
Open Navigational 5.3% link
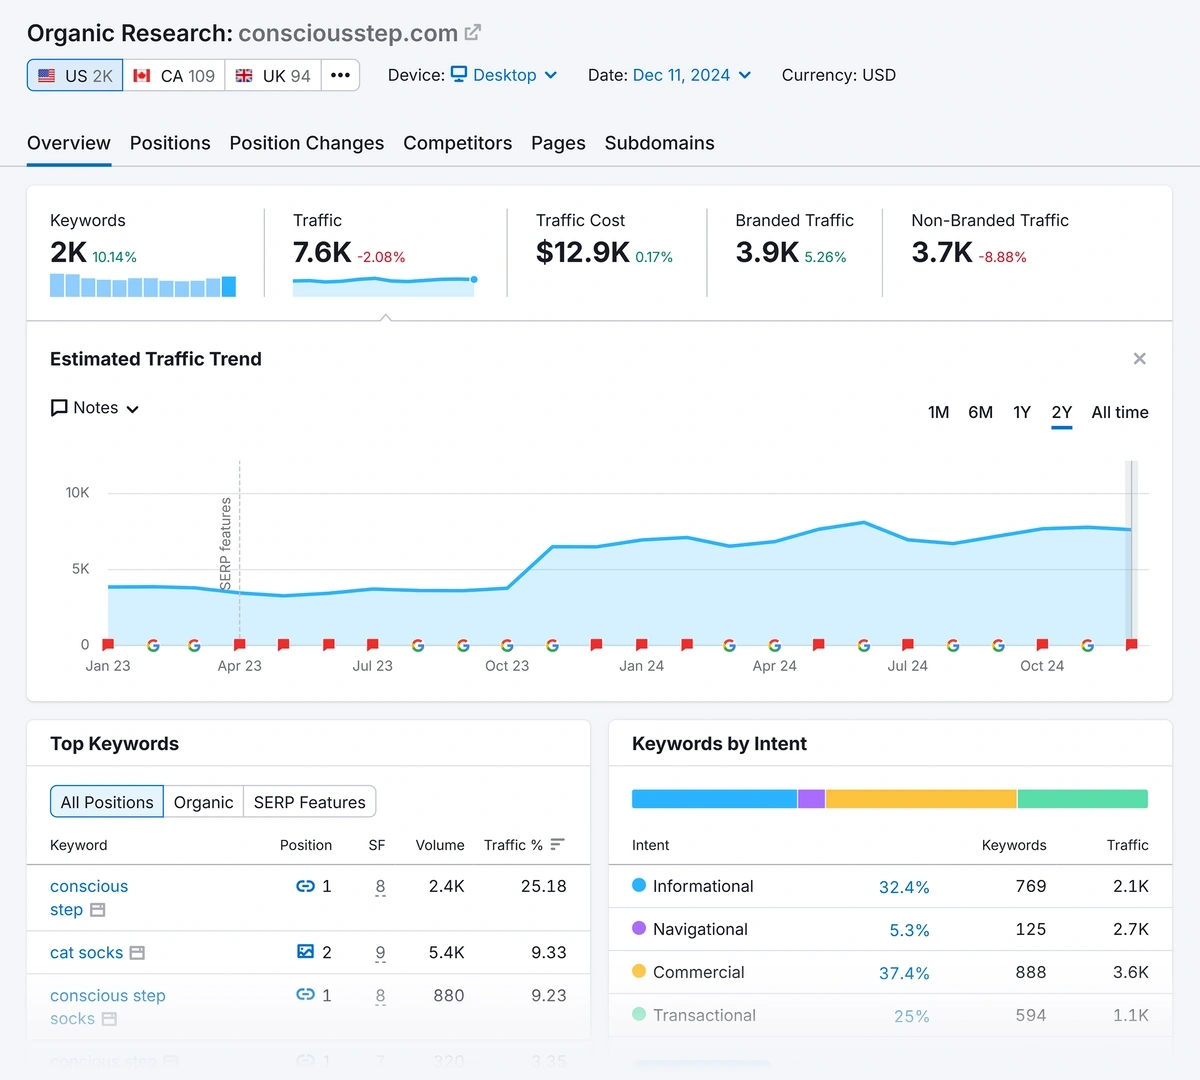(909, 930)
